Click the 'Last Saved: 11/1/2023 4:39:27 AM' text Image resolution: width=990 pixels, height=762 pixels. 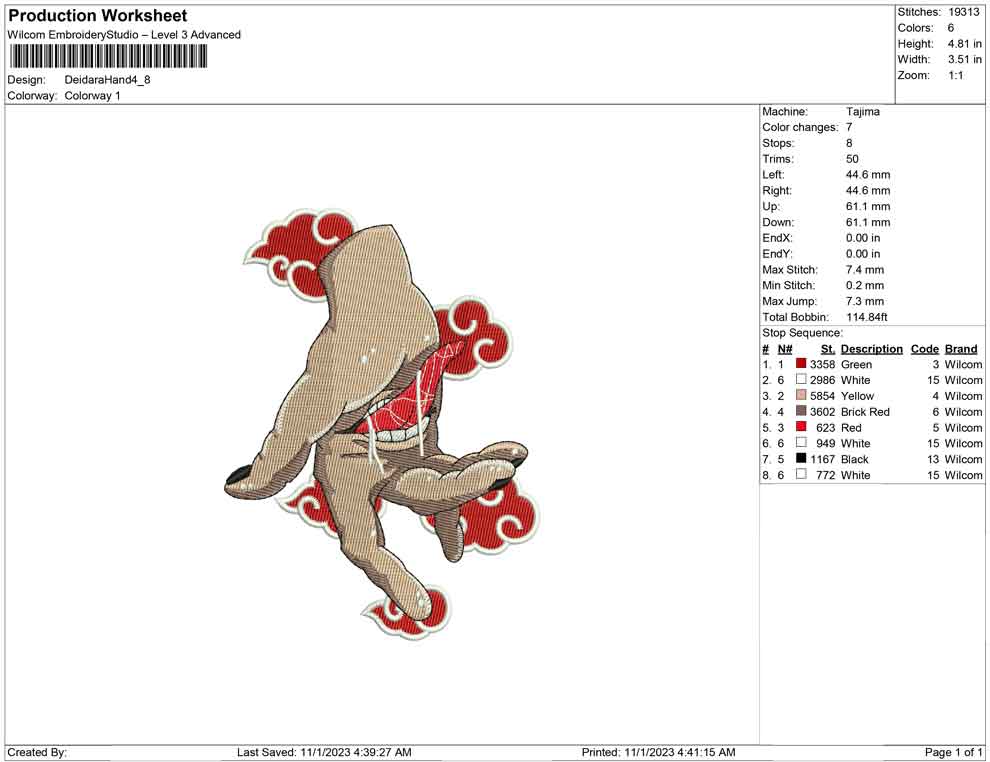click(324, 752)
